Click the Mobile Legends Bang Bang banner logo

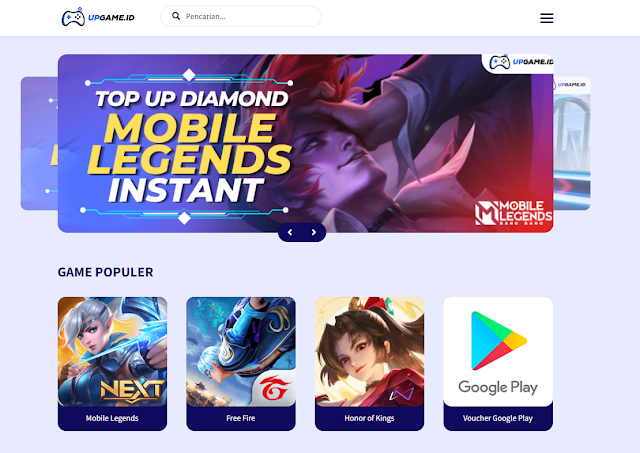(x=513, y=213)
